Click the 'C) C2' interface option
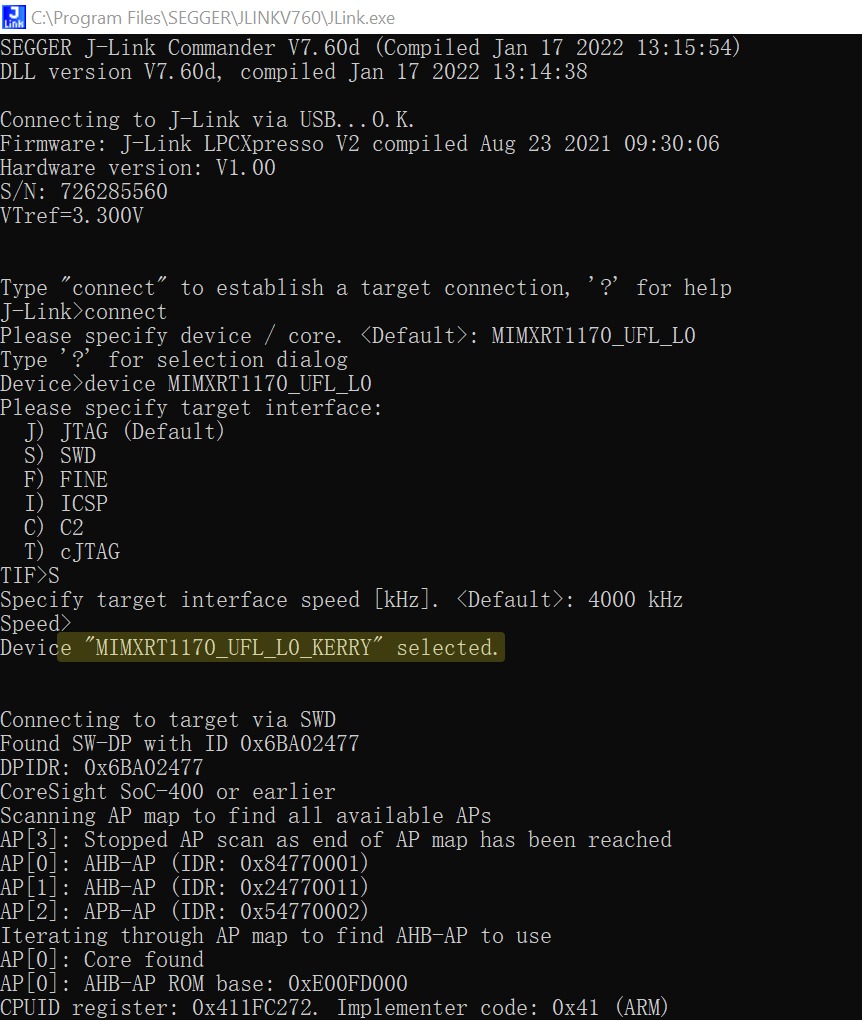Viewport: 862px width, 1020px height. (x=54, y=528)
